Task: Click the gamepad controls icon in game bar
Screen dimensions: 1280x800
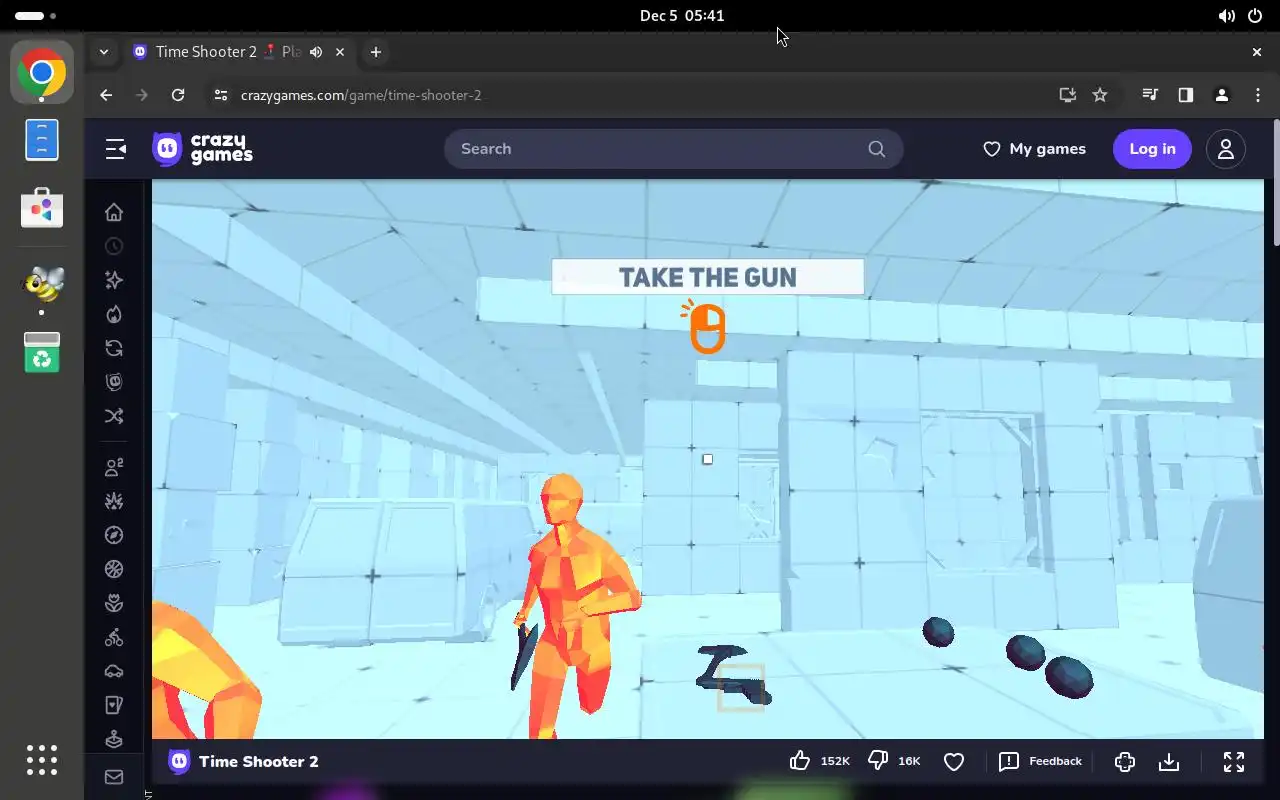Action: click(x=1125, y=762)
